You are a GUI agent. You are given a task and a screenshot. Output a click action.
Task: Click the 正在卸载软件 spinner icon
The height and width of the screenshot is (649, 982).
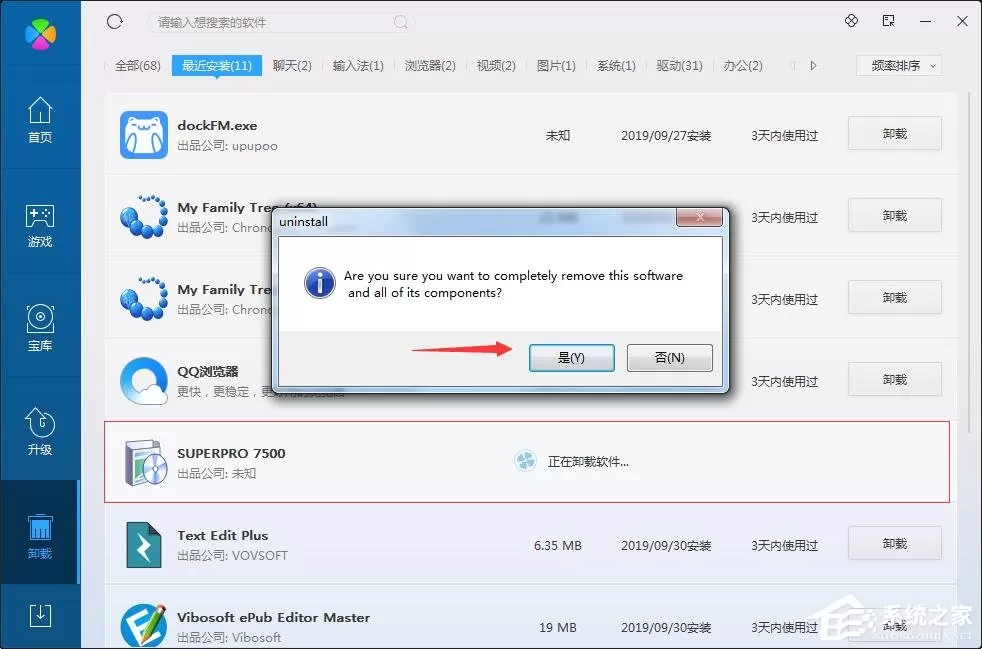(x=525, y=461)
